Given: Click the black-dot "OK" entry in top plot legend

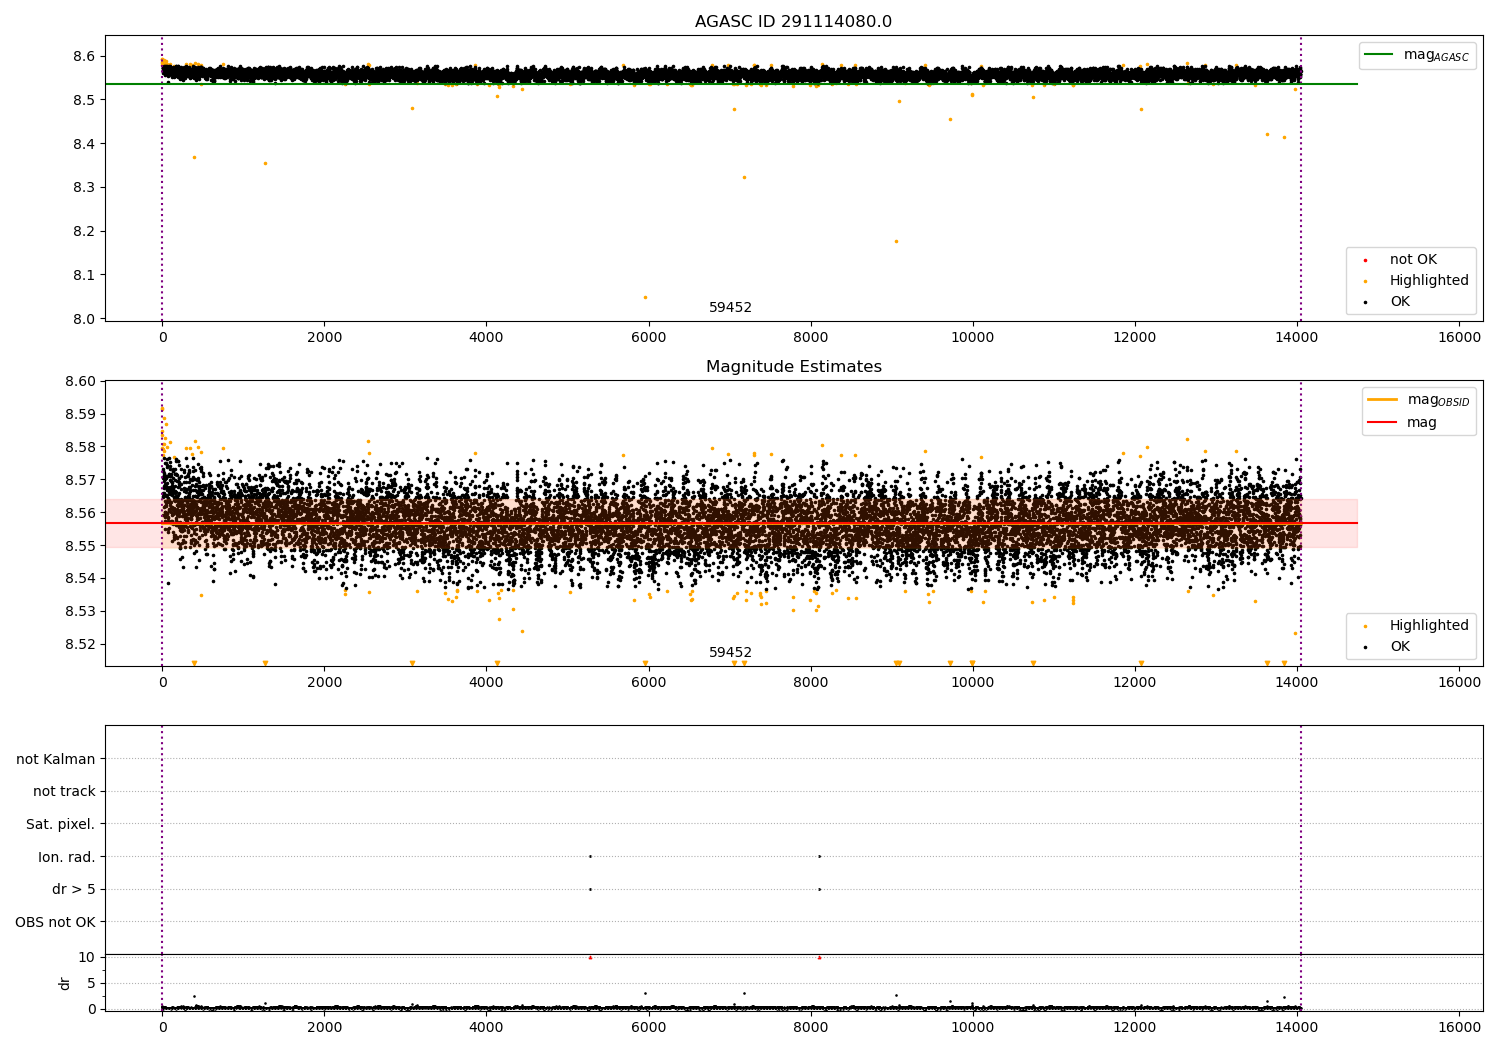Looking at the screenshot, I should click(1400, 302).
